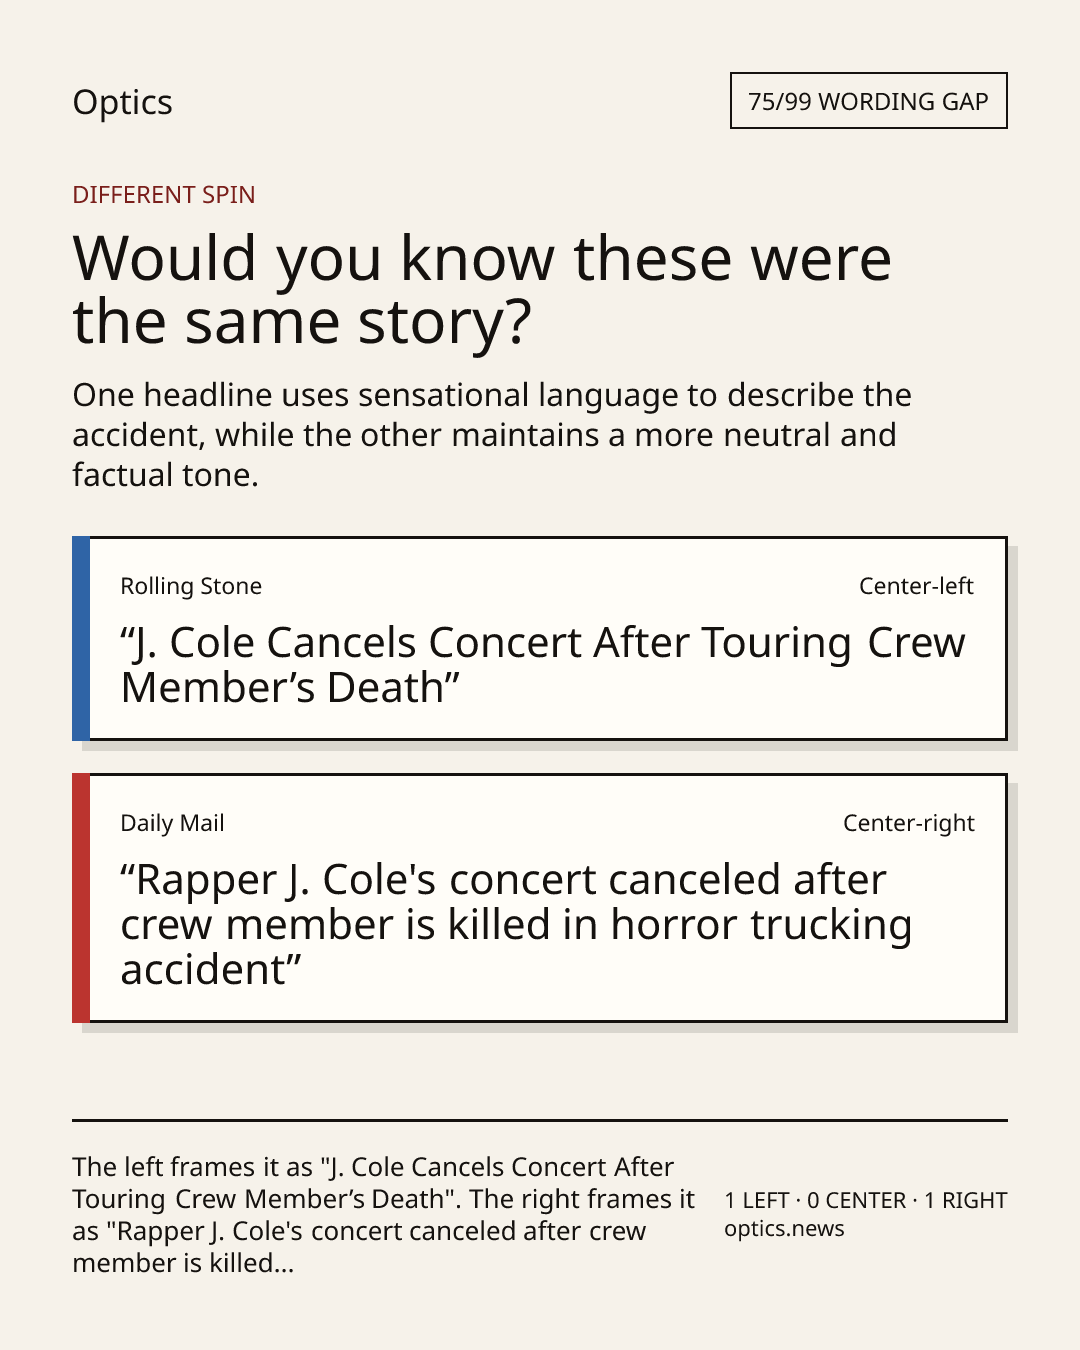This screenshot has width=1080, height=1350.
Task: Click the red bar on Daily Mail card
Action: point(81,898)
